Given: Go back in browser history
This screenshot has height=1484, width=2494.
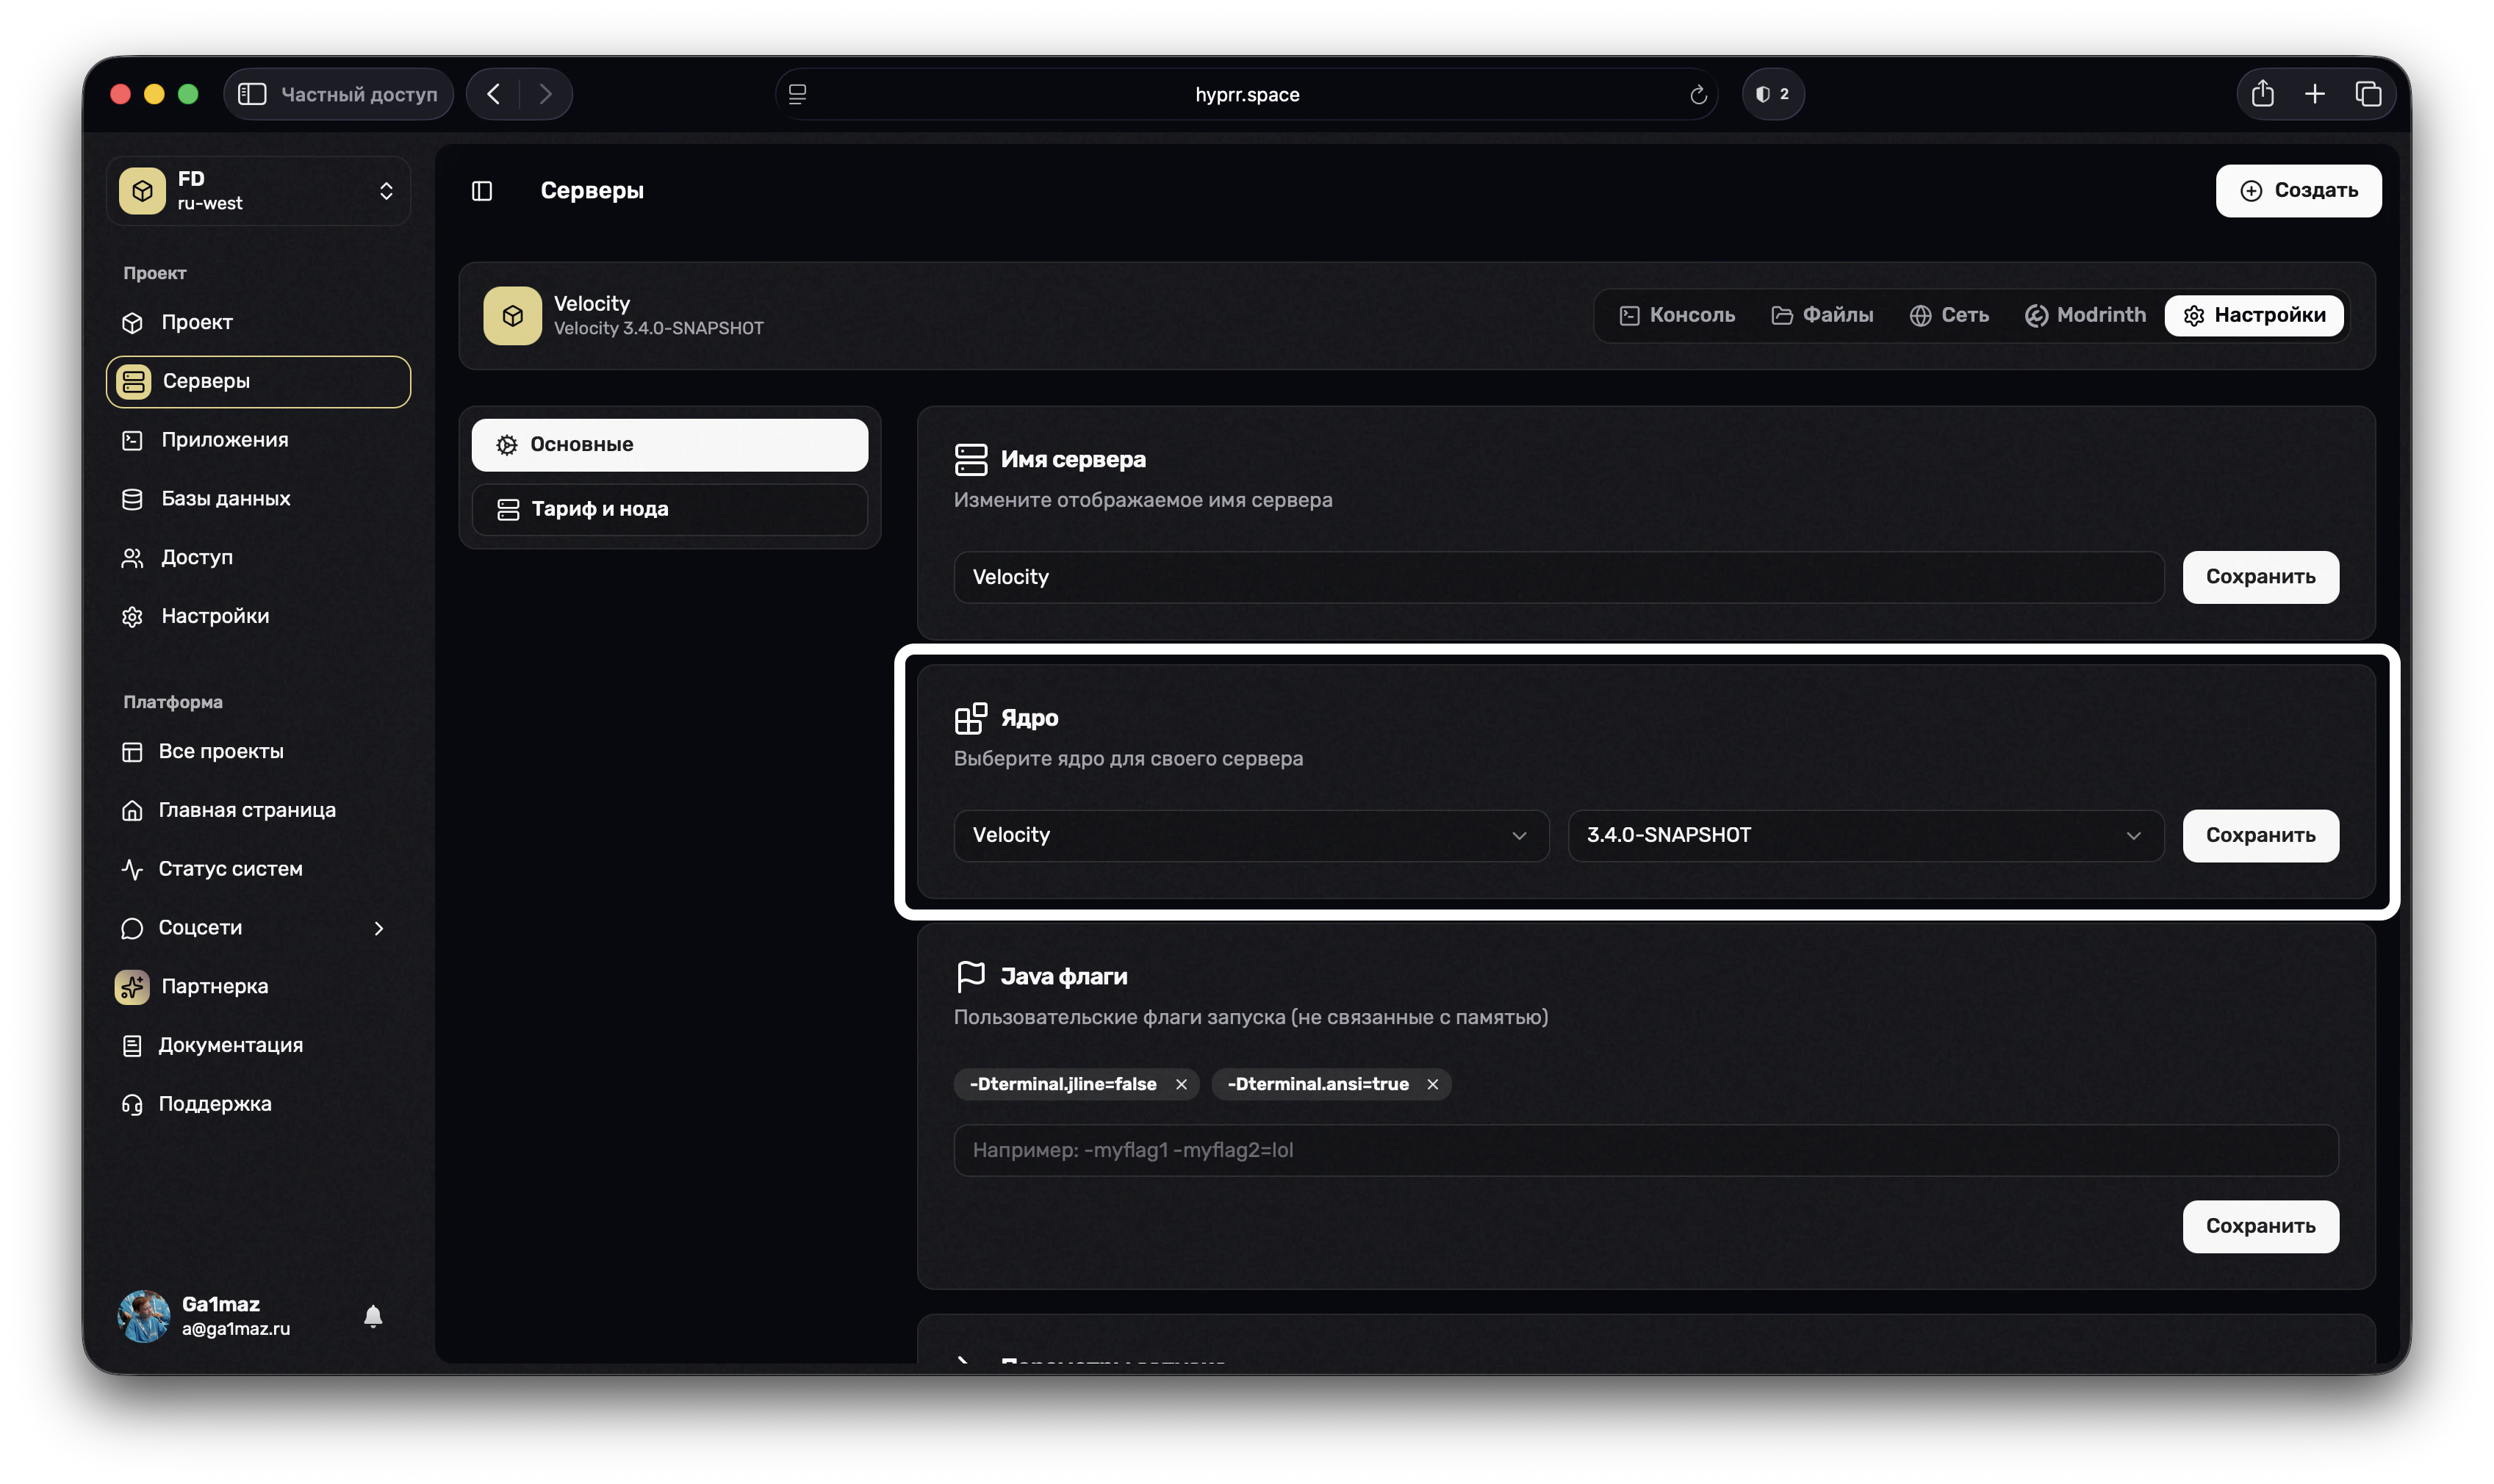Looking at the screenshot, I should pos(493,94).
